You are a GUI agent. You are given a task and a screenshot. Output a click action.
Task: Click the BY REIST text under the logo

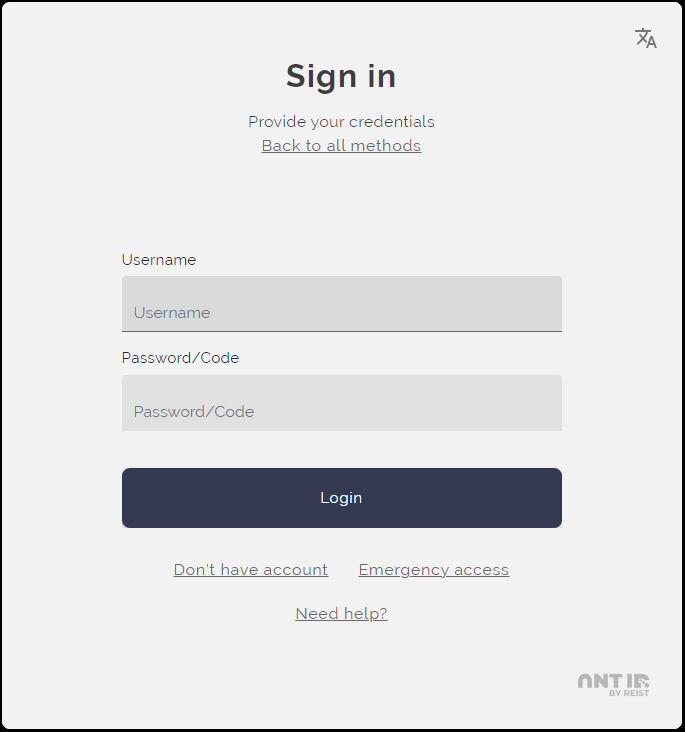[629, 693]
